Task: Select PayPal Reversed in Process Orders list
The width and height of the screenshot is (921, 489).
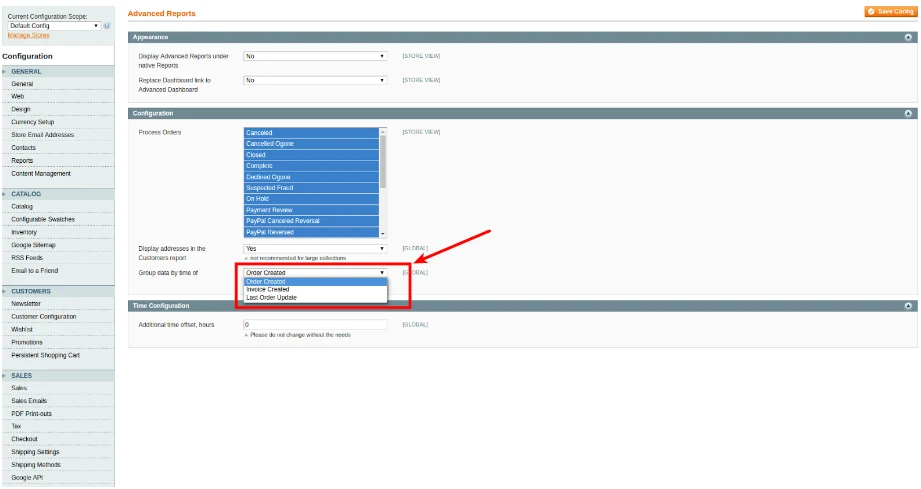Action: pyautogui.click(x=311, y=232)
